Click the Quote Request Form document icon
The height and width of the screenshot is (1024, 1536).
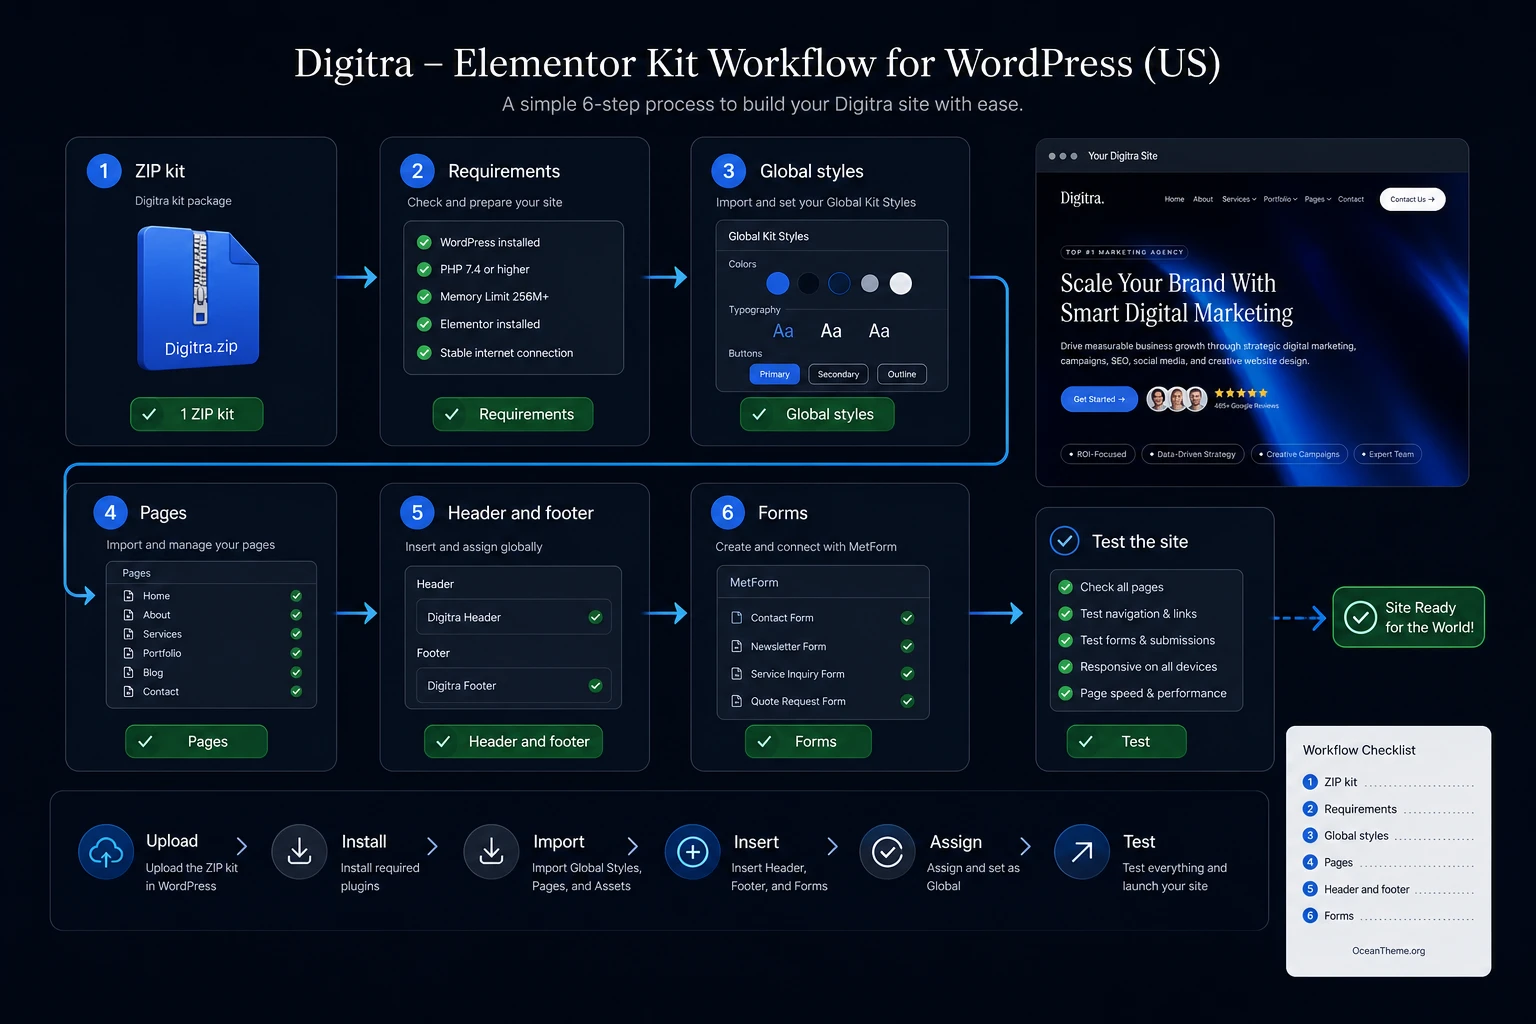pyautogui.click(x=736, y=701)
